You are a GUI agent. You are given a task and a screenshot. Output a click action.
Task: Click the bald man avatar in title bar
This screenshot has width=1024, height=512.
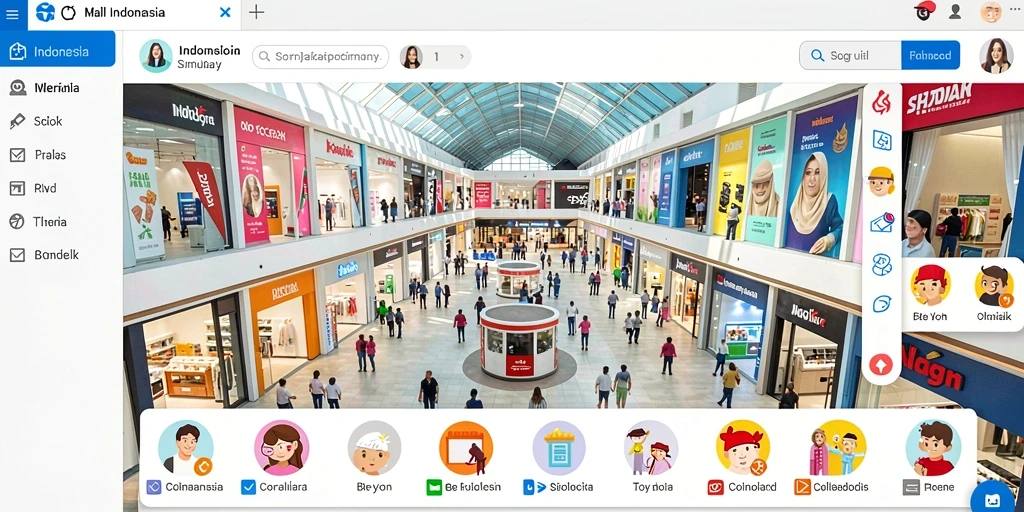point(991,12)
